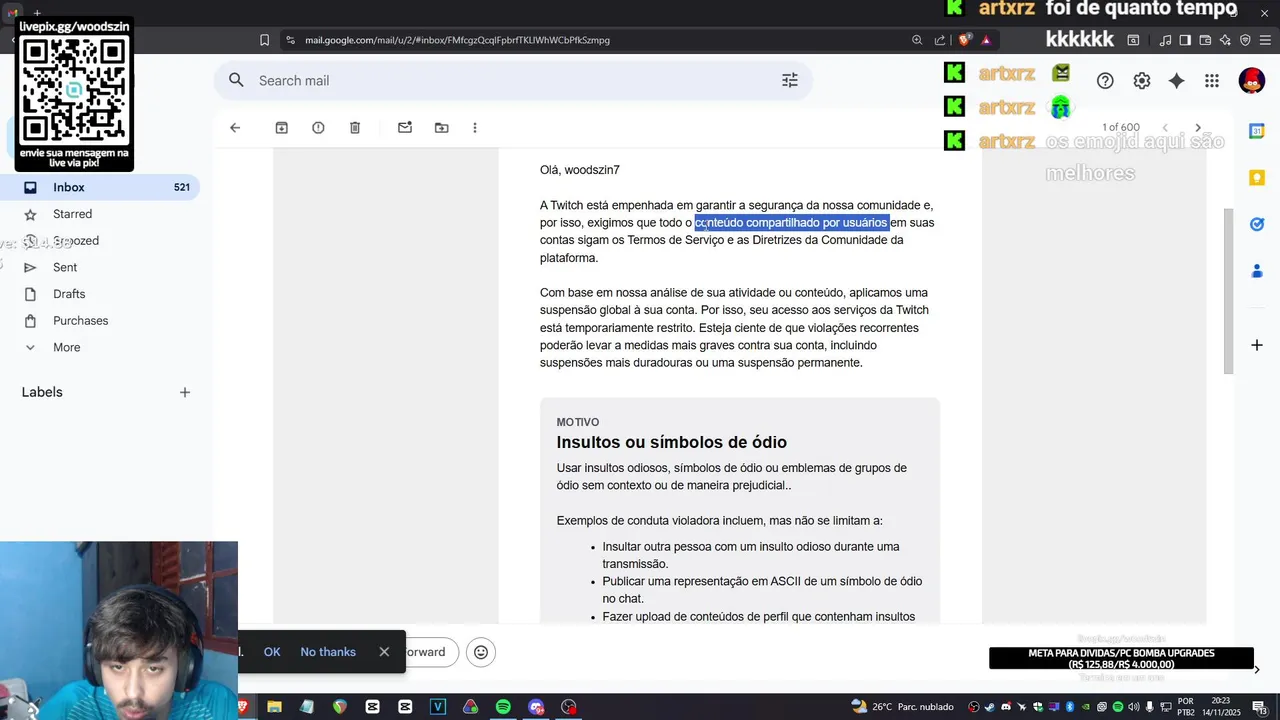Open the weather widget 26°C
The image size is (1280, 720).
902,707
